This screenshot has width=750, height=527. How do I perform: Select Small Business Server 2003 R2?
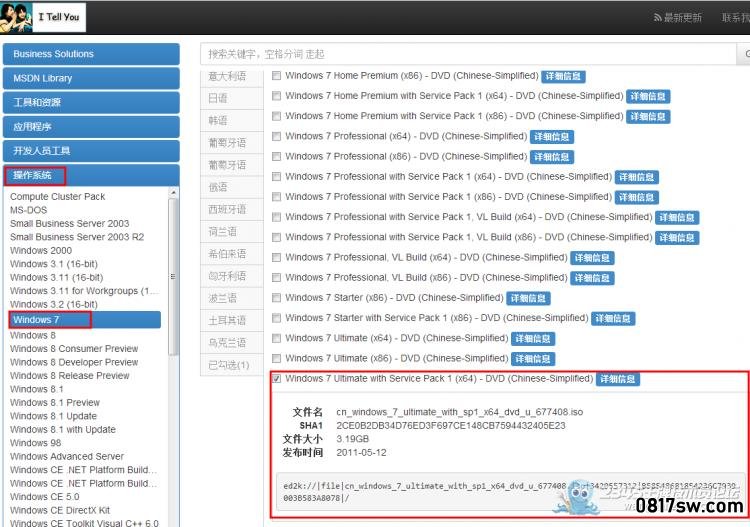(77, 237)
